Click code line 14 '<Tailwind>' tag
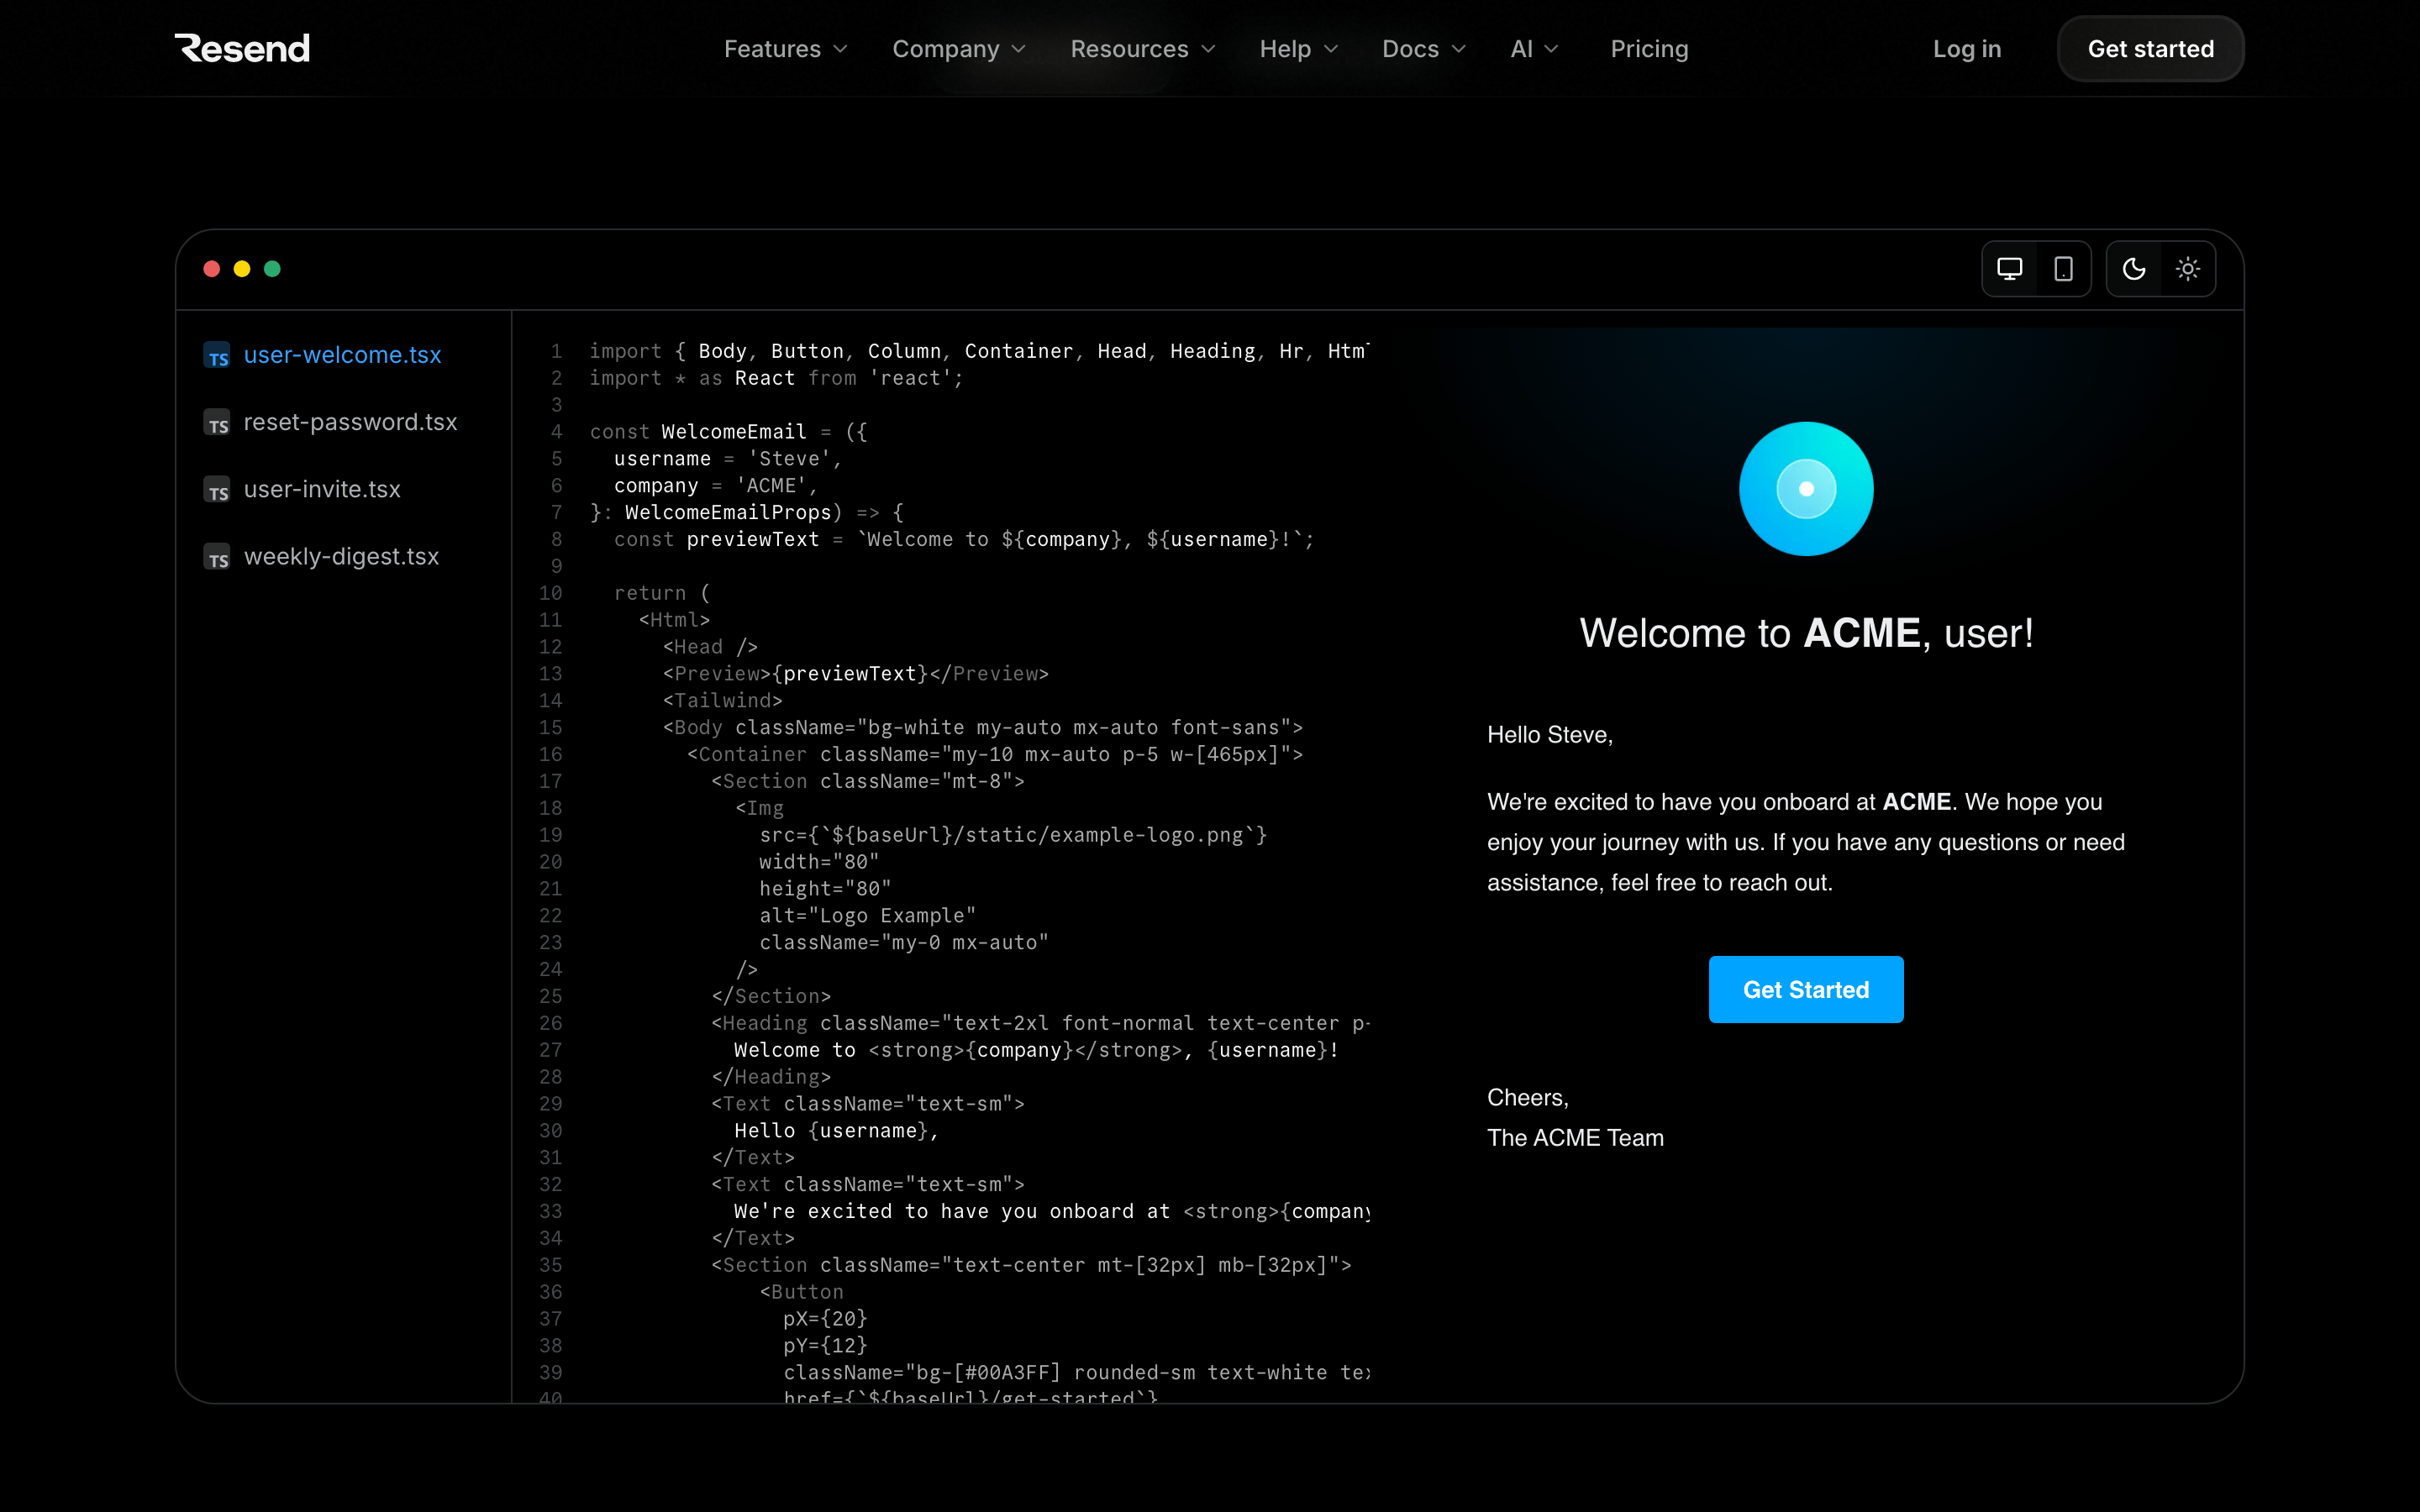This screenshot has width=2420, height=1512. (722, 701)
